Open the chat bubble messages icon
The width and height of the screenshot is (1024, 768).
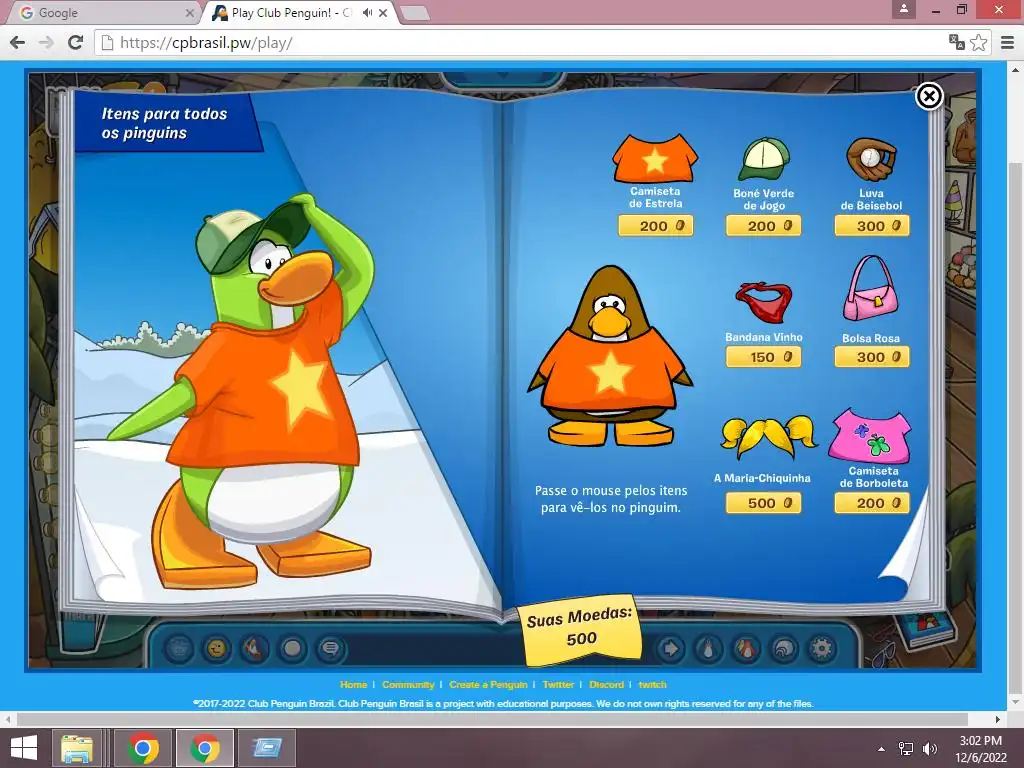[x=330, y=648]
